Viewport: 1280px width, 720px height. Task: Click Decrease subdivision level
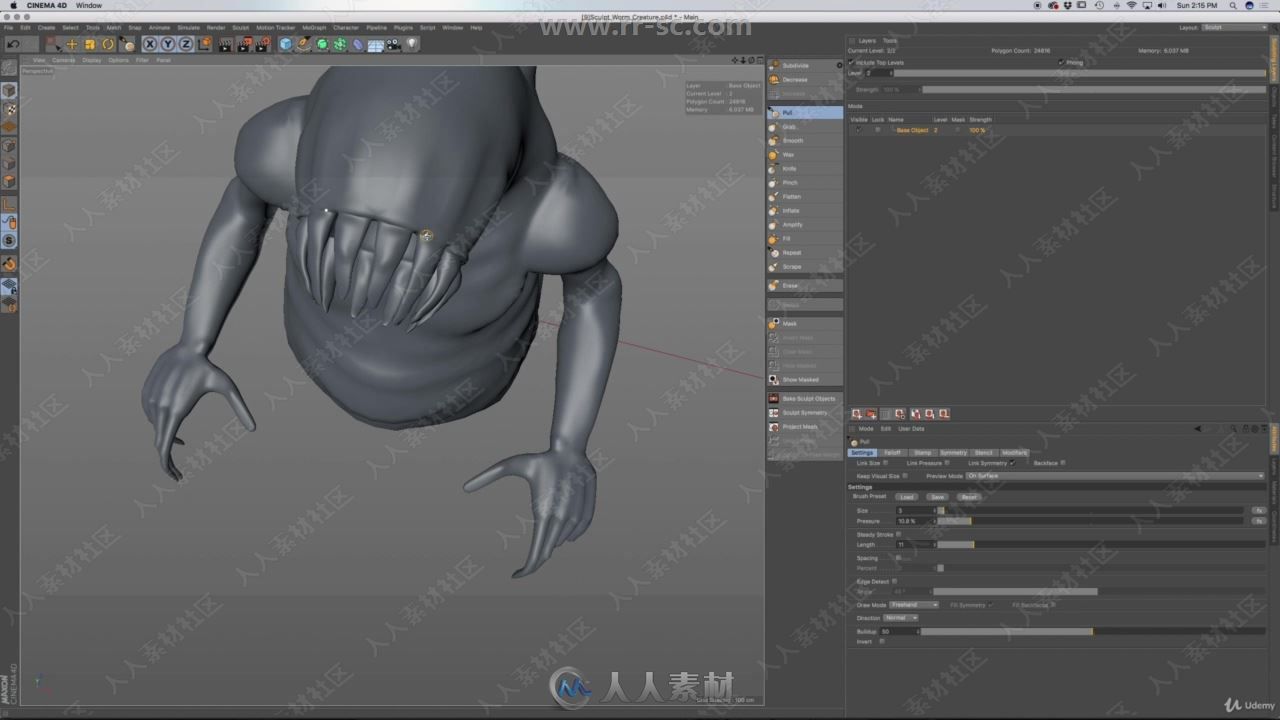tap(805, 80)
